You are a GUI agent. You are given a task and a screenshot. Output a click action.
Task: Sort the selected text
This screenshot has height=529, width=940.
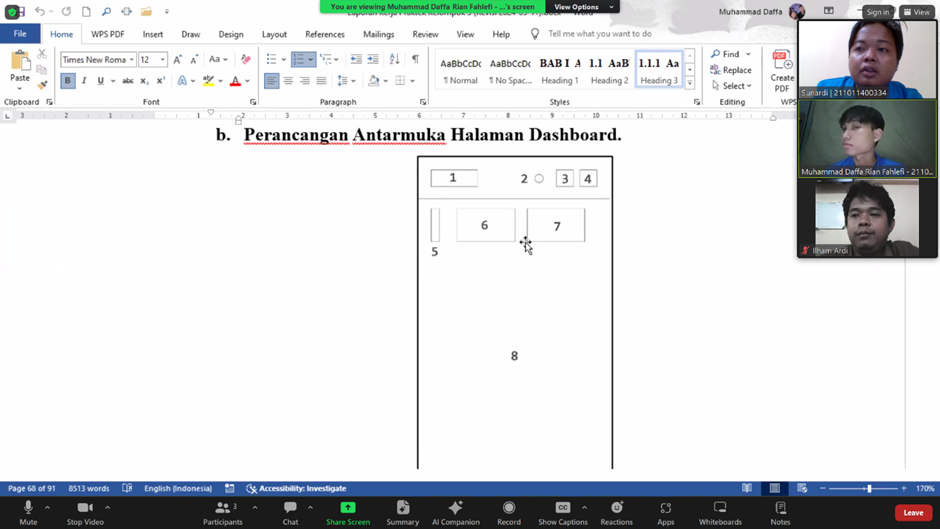394,59
